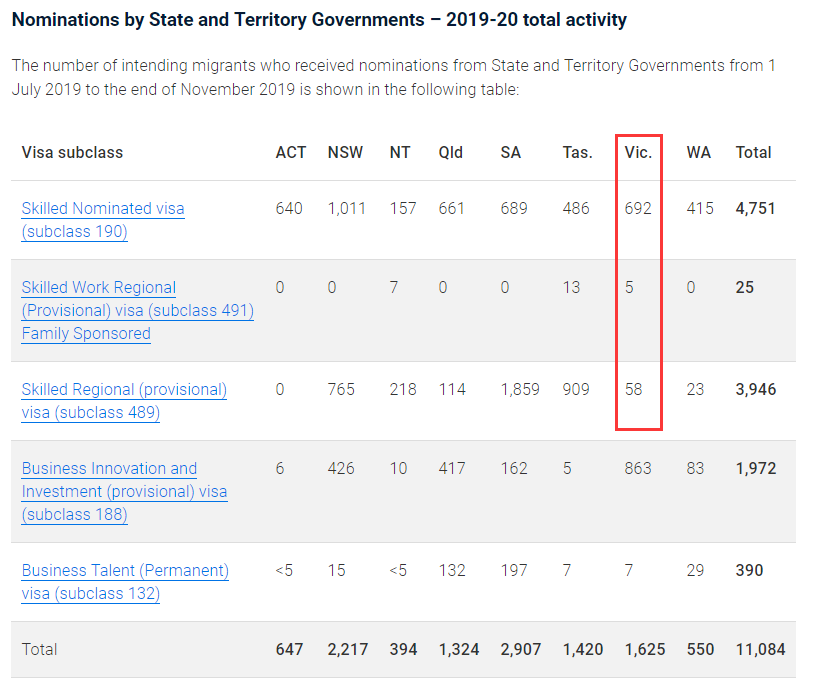This screenshot has width=820, height=686.
Task: Select the 1,625 Victoria total cell
Action: coord(644,650)
